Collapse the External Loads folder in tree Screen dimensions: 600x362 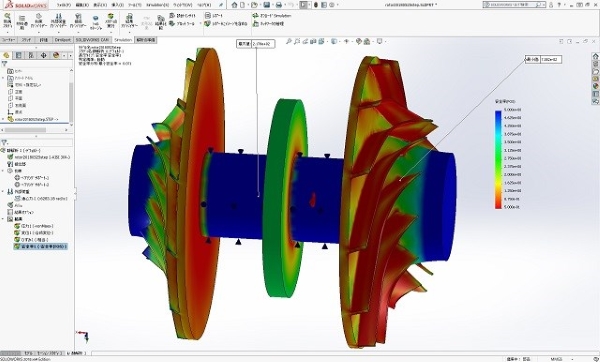(x=3, y=191)
